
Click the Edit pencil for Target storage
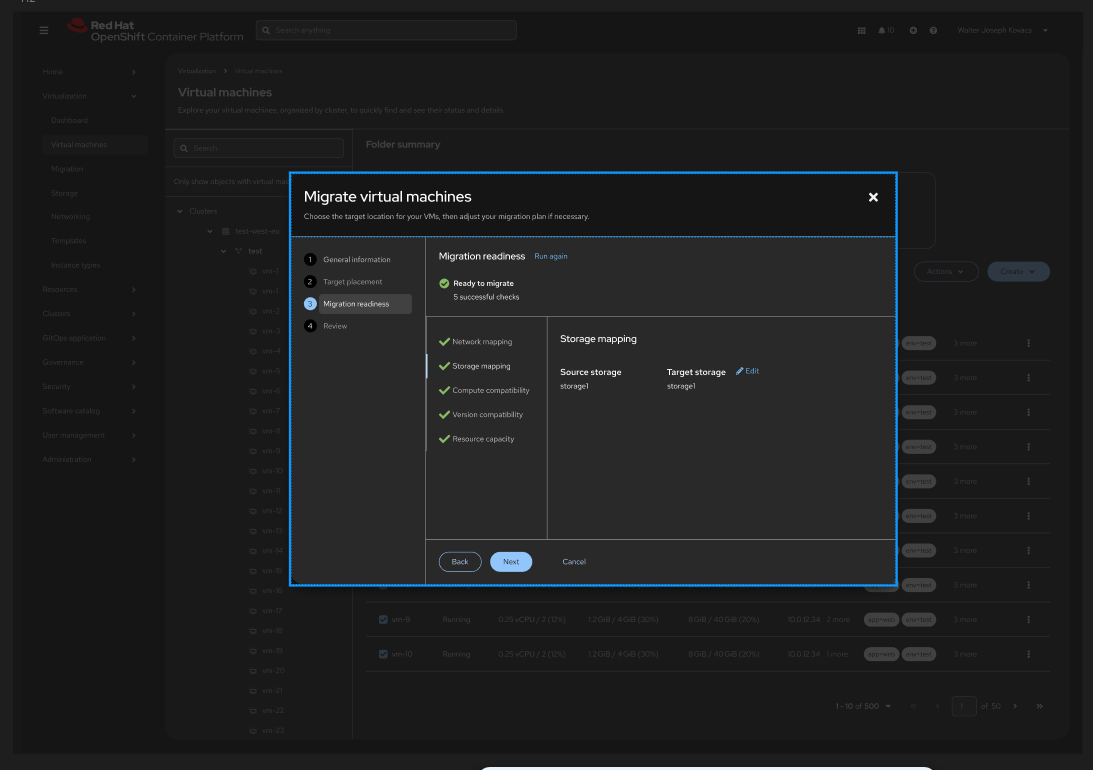click(747, 371)
